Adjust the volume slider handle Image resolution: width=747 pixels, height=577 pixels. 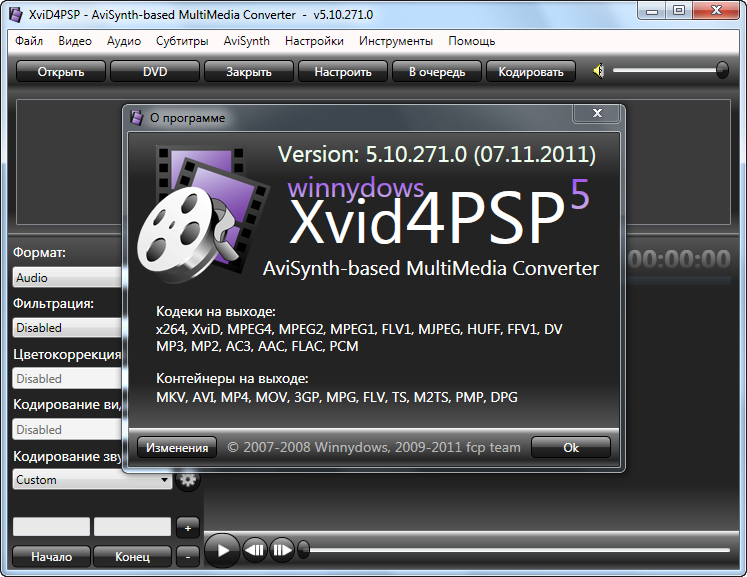(x=722, y=71)
